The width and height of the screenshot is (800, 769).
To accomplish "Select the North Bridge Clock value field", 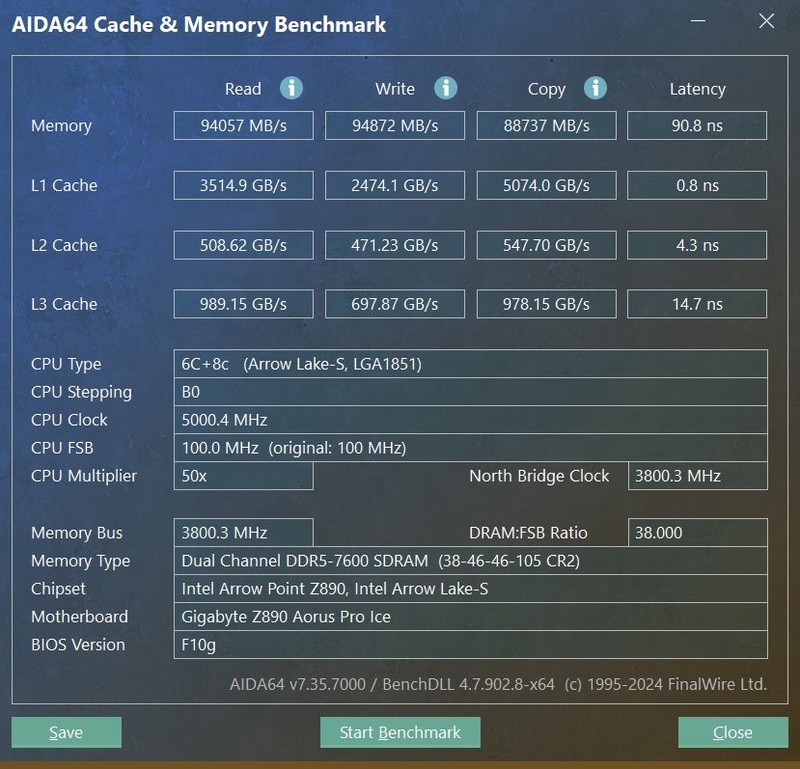I will pyautogui.click(x=696, y=476).
